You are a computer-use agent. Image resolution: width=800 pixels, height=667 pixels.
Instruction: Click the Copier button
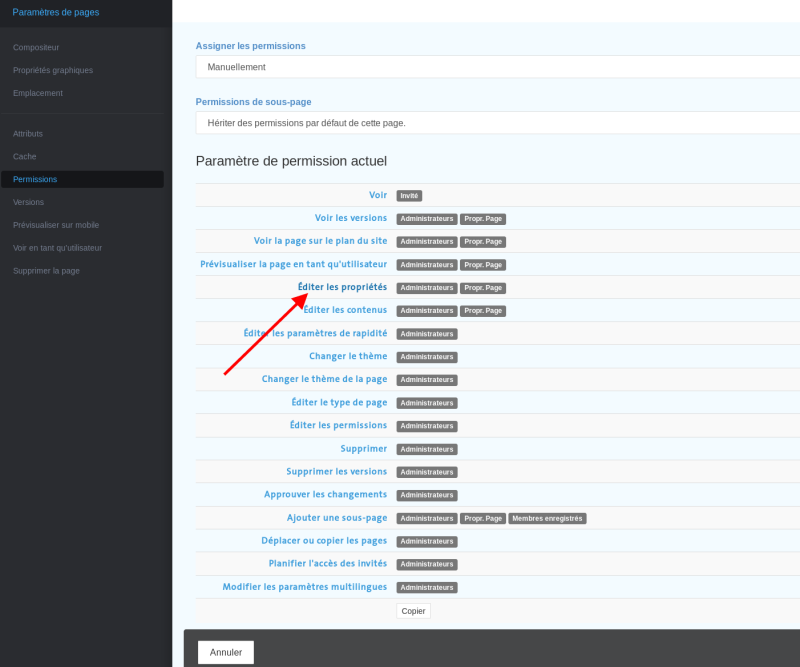[413, 611]
